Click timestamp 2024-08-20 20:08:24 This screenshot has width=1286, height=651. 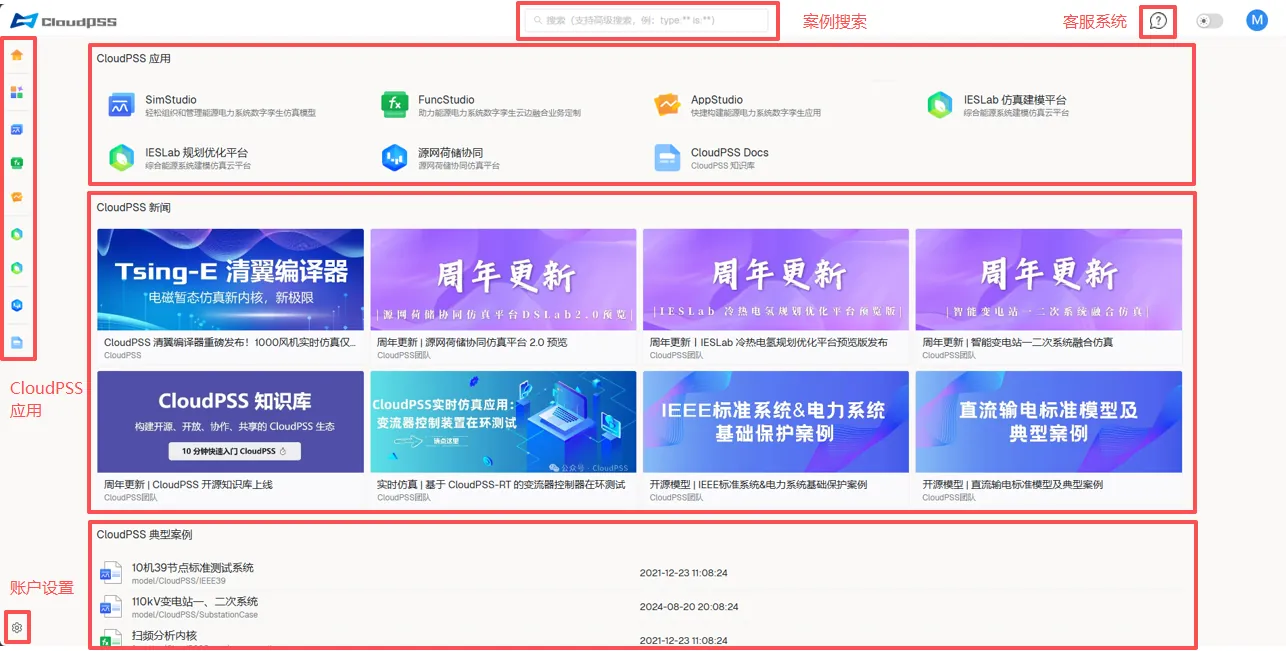point(689,607)
